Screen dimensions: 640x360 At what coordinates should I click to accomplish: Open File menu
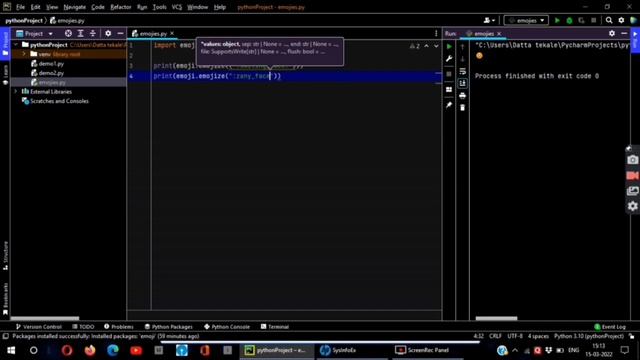coord(20,7)
